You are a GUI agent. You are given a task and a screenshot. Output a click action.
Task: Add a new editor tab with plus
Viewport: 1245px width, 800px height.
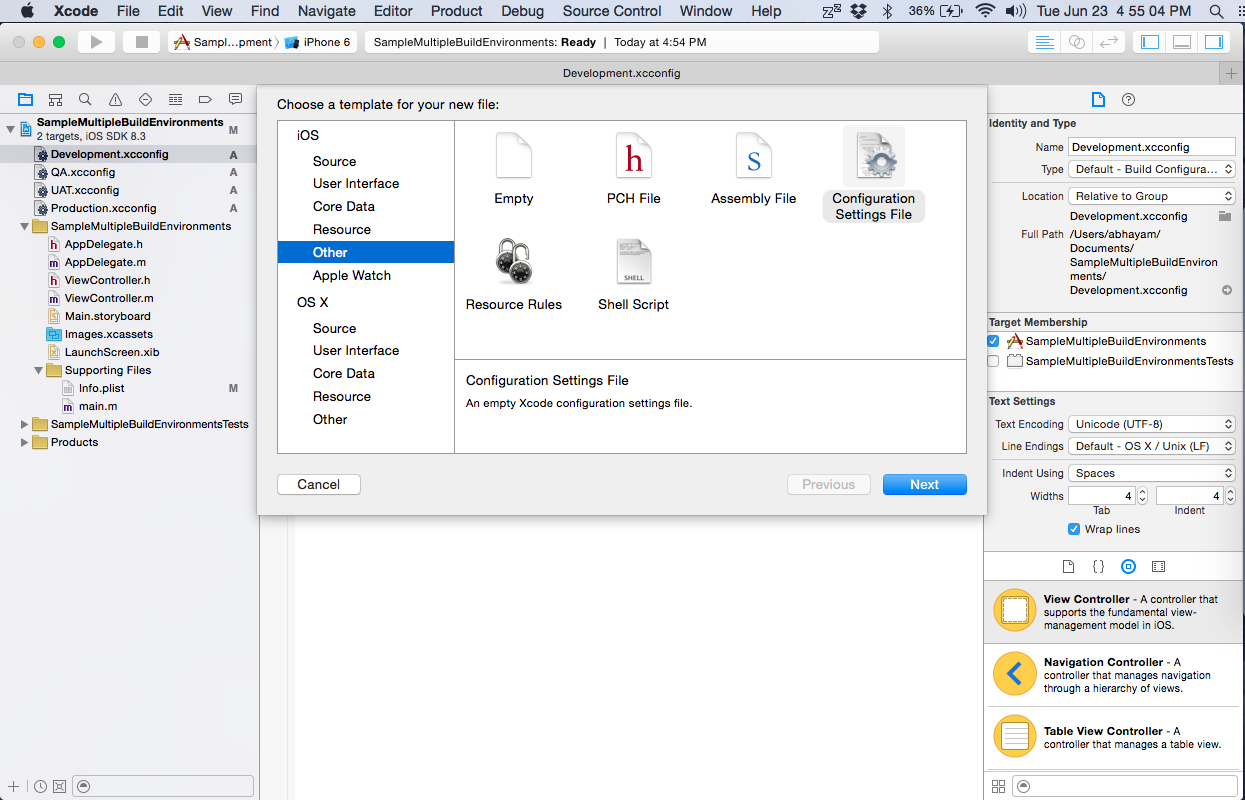coord(1232,73)
